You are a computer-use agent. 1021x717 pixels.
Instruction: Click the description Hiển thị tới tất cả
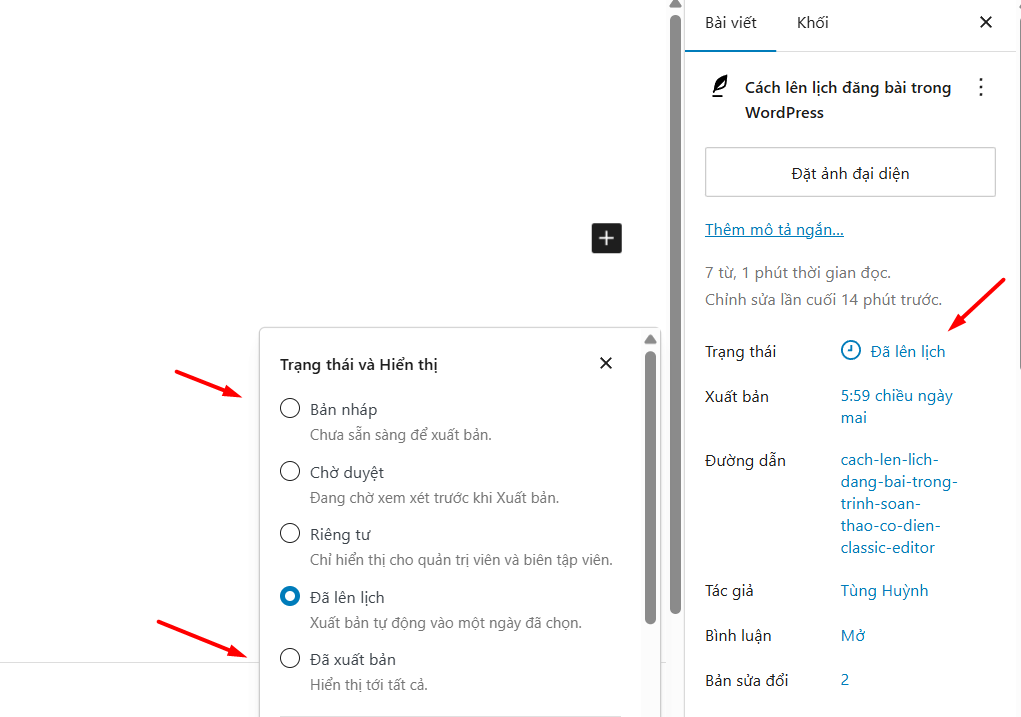point(369,685)
